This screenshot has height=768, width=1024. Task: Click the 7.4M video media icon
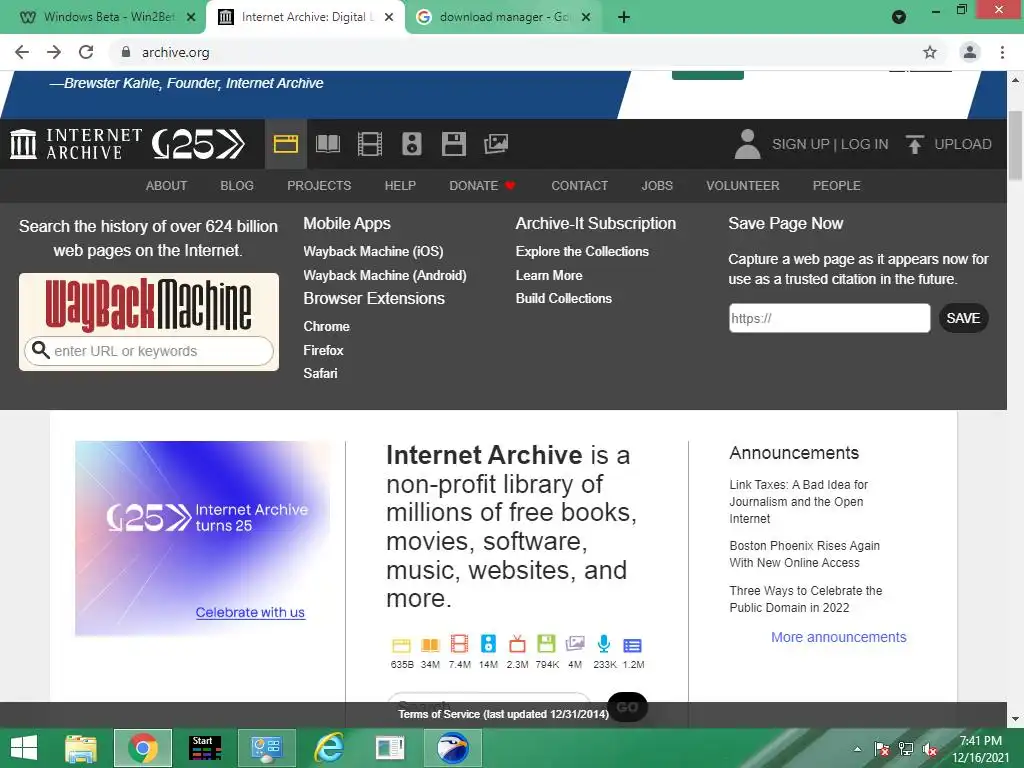point(459,645)
